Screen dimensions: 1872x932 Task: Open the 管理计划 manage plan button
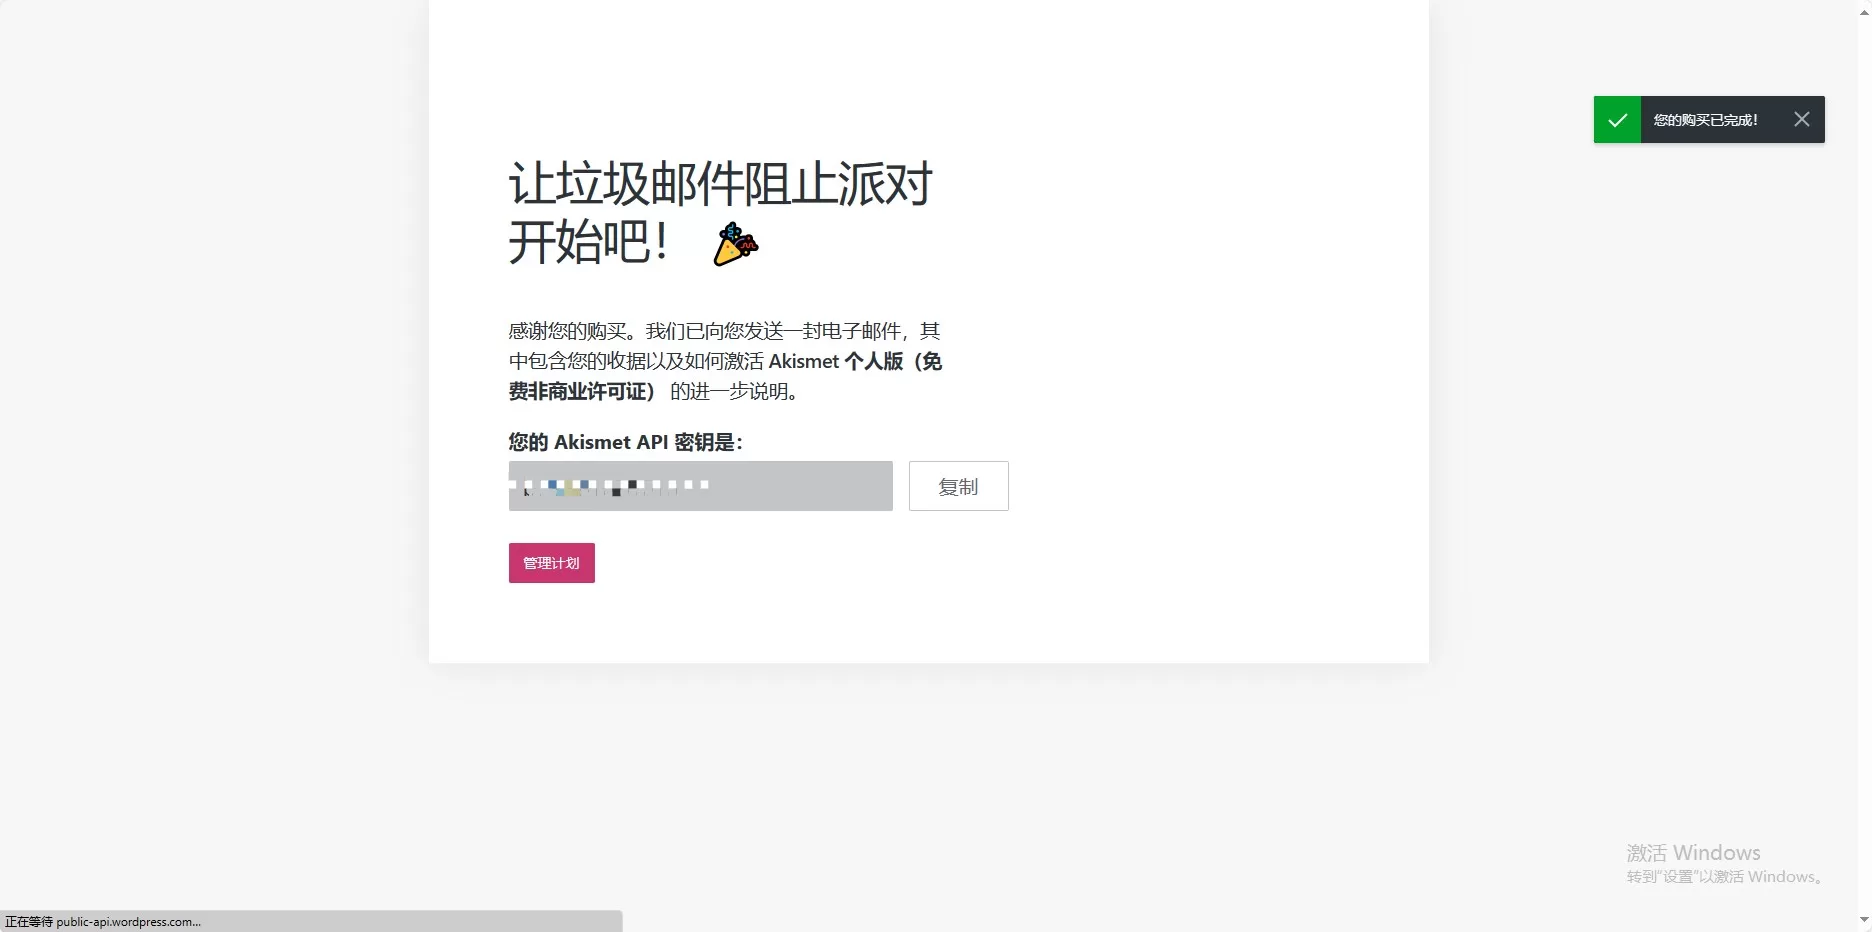coord(551,563)
